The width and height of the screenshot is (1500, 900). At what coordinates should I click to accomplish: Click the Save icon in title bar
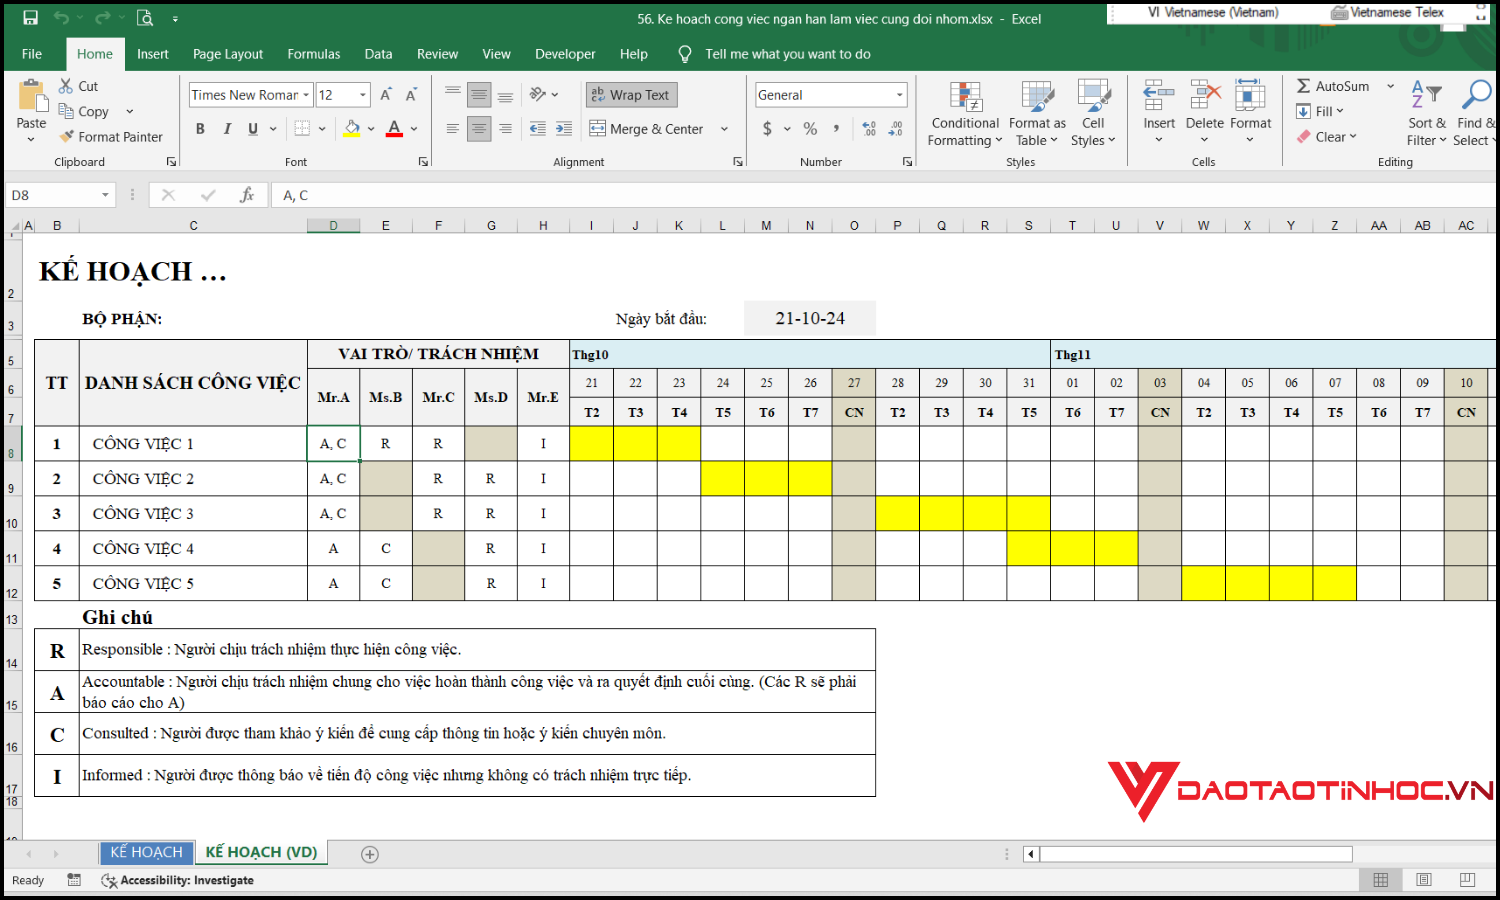click(x=30, y=18)
